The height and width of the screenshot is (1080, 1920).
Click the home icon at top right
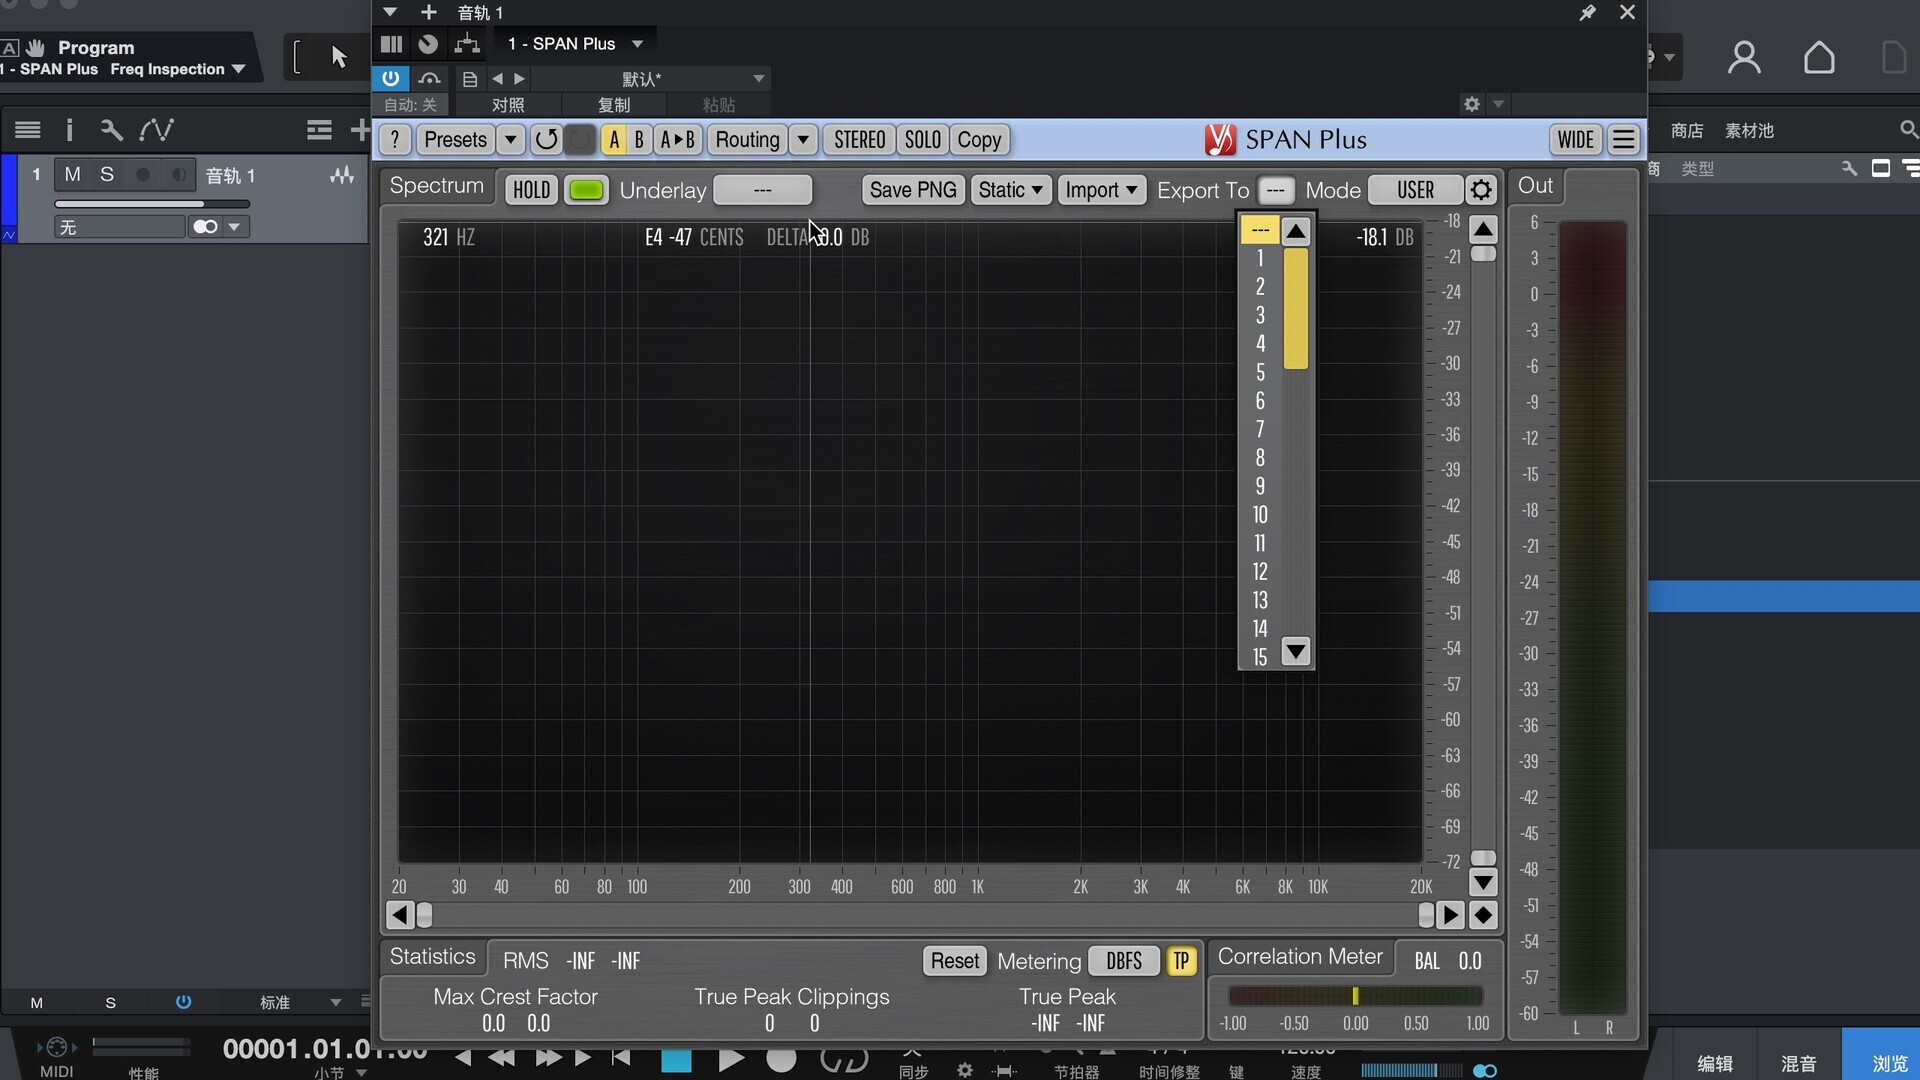point(1818,58)
